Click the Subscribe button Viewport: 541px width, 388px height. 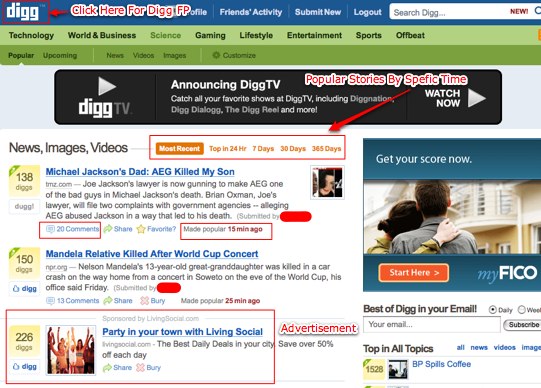523,325
